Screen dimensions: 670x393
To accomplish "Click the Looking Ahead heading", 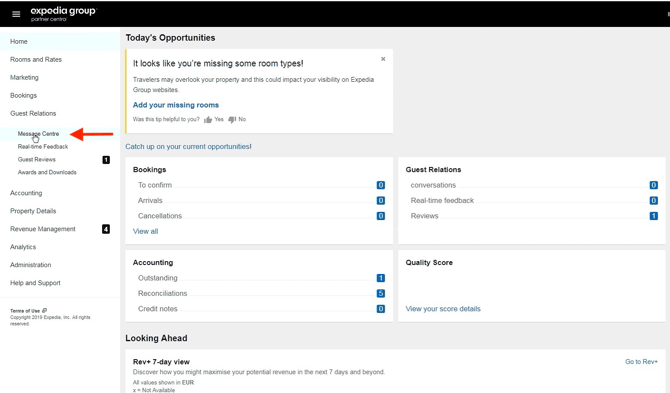I will coord(156,338).
